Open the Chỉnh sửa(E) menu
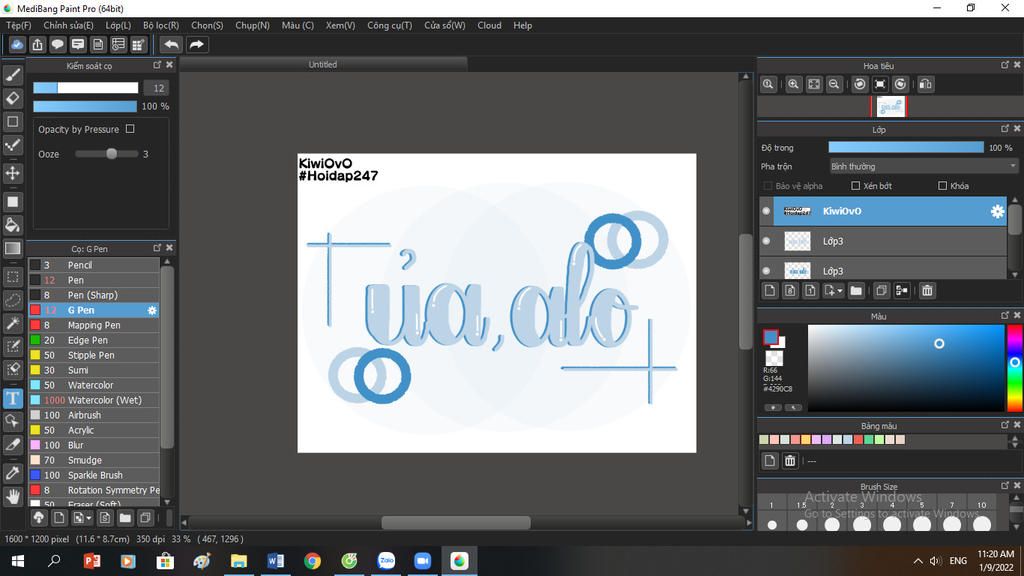 pyautogui.click(x=69, y=25)
